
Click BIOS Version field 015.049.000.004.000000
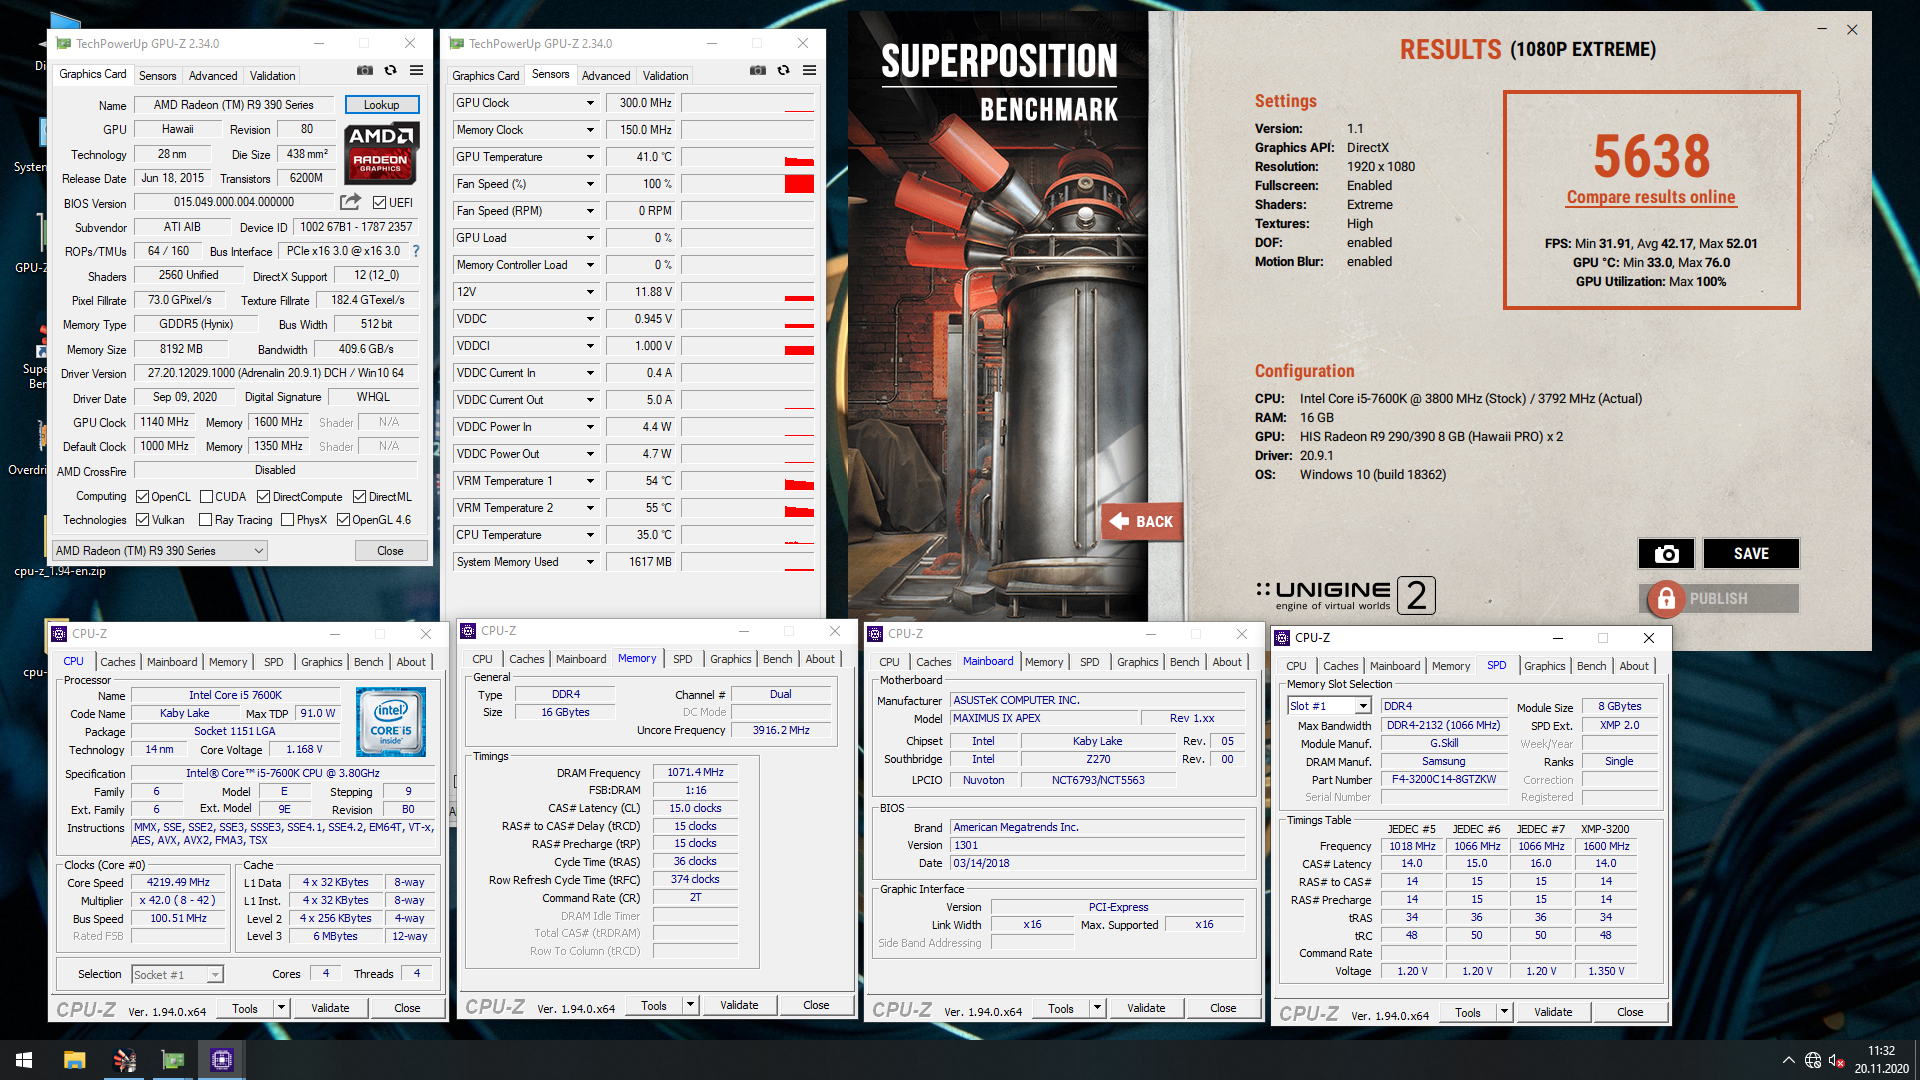[234, 202]
